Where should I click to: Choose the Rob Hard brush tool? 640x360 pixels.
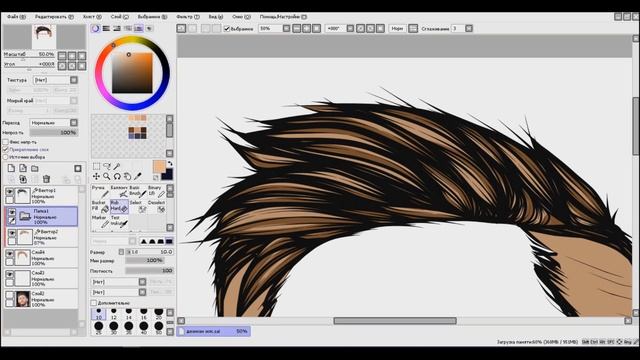coord(119,207)
